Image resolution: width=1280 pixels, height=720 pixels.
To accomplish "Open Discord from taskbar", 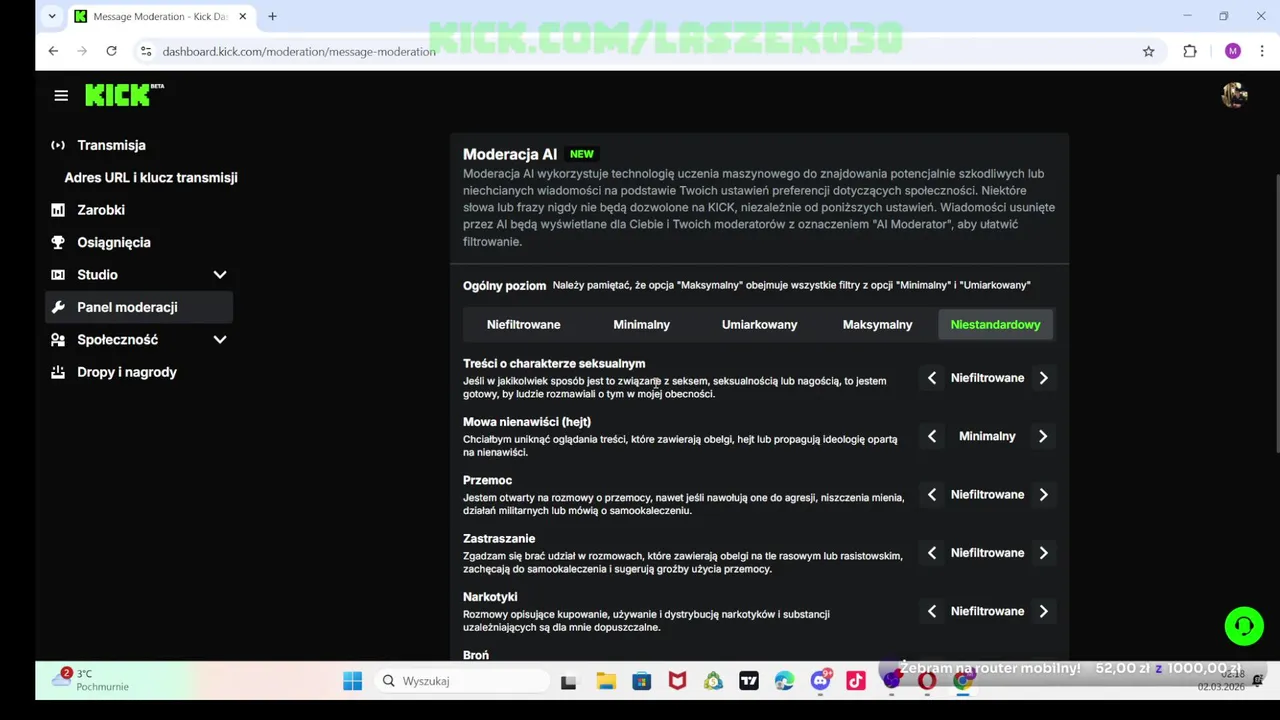I will pos(821,681).
